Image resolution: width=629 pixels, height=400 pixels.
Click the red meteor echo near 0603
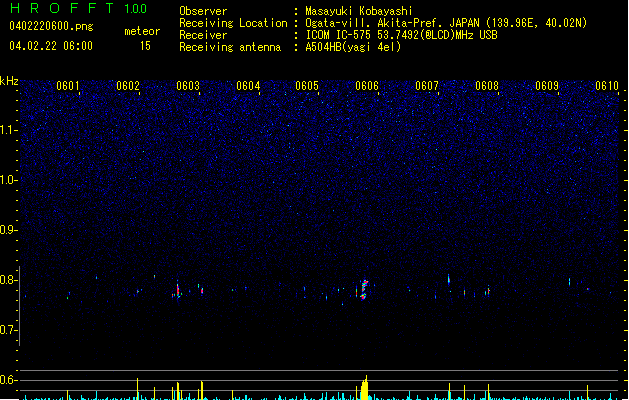(x=178, y=290)
